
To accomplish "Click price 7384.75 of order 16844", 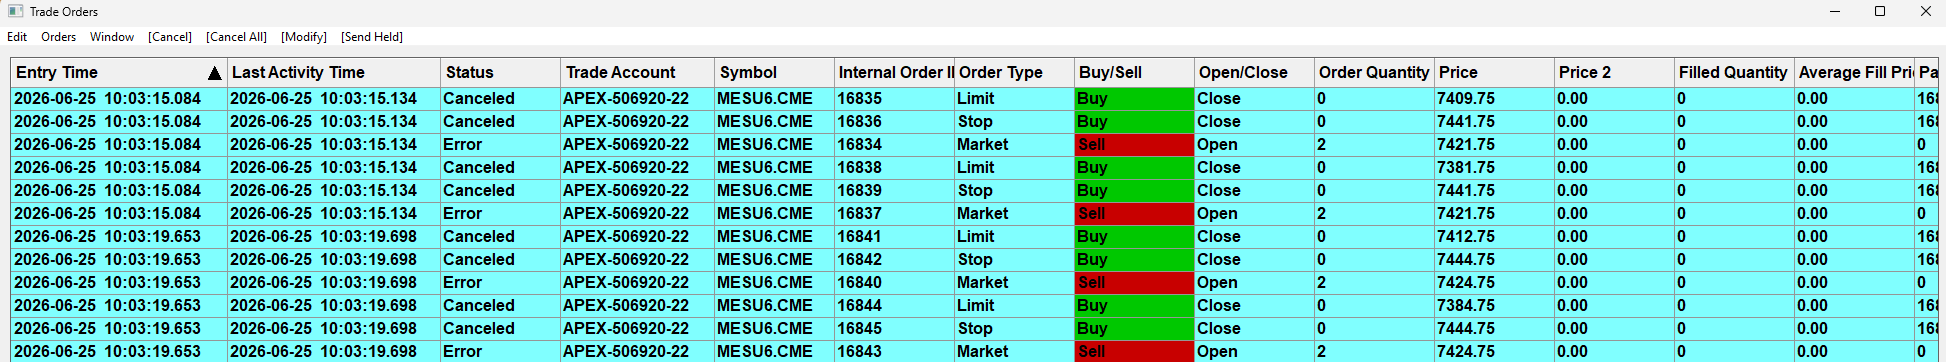I will point(1466,305).
